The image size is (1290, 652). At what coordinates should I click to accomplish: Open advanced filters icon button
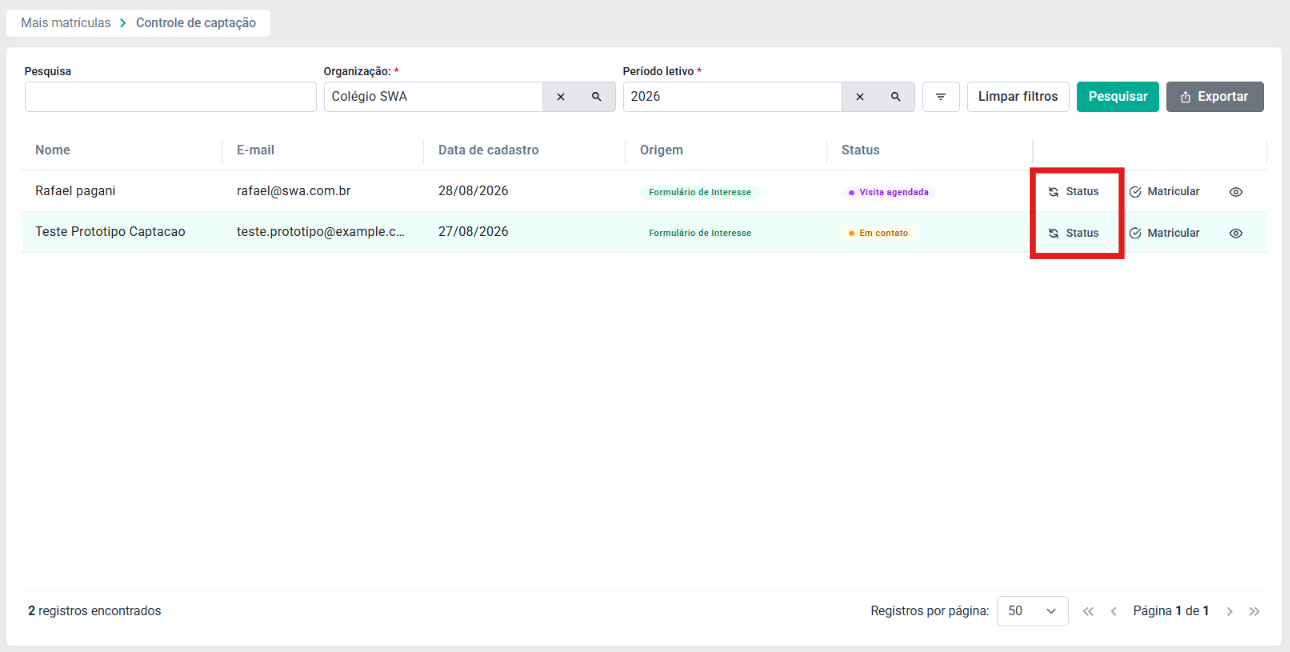pyautogui.click(x=941, y=97)
